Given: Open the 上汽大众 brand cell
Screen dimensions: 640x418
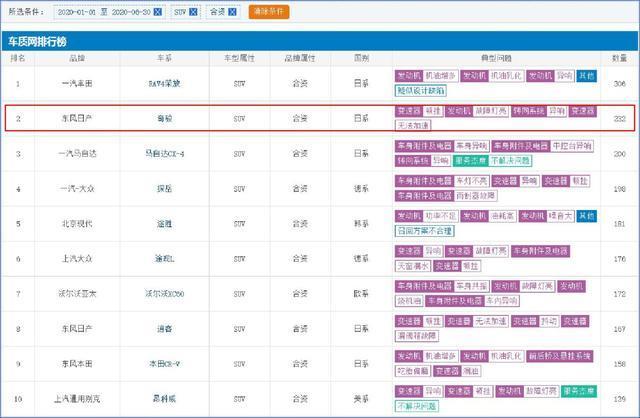Looking at the screenshot, I should 77,259.
